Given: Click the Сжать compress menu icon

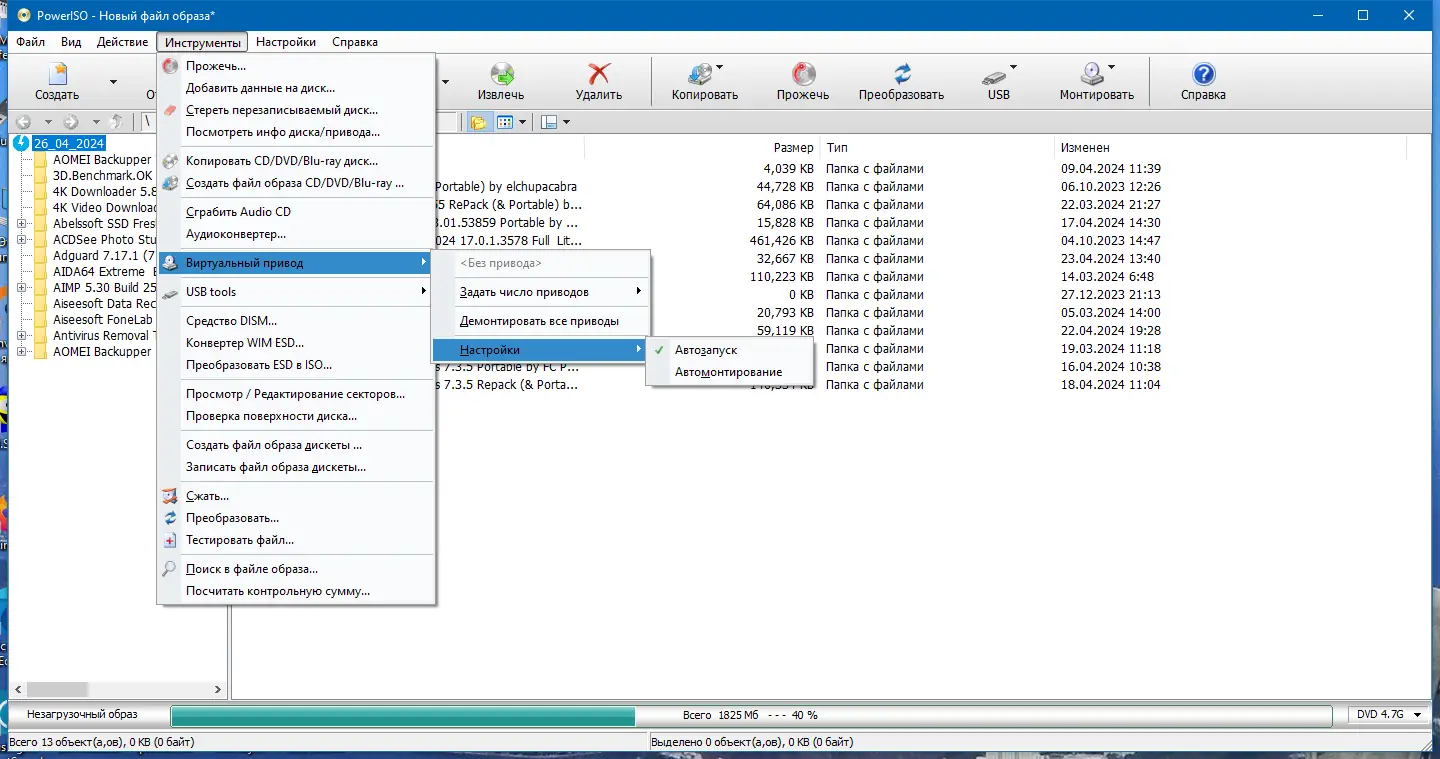Looking at the screenshot, I should [170, 496].
